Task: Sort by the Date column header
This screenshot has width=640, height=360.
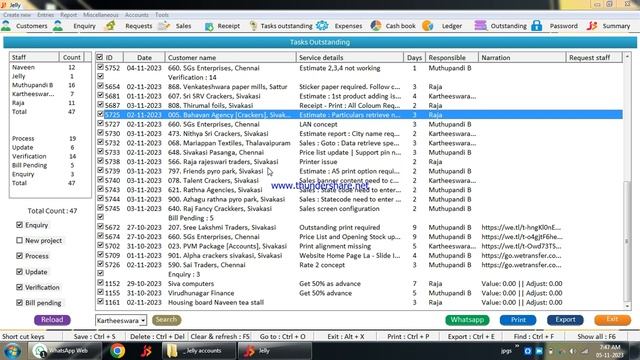Action: 144,58
